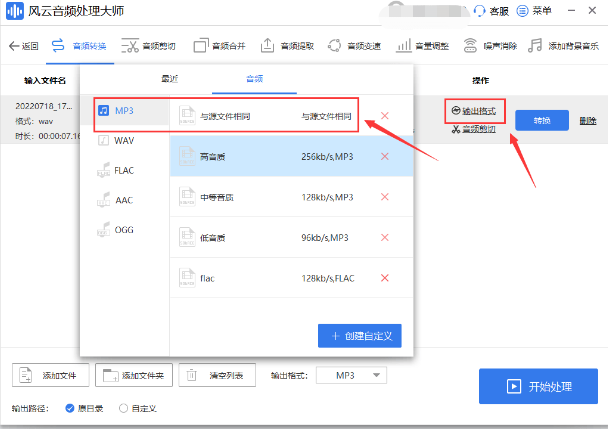Click the 清空列表 clear list button

(217, 375)
